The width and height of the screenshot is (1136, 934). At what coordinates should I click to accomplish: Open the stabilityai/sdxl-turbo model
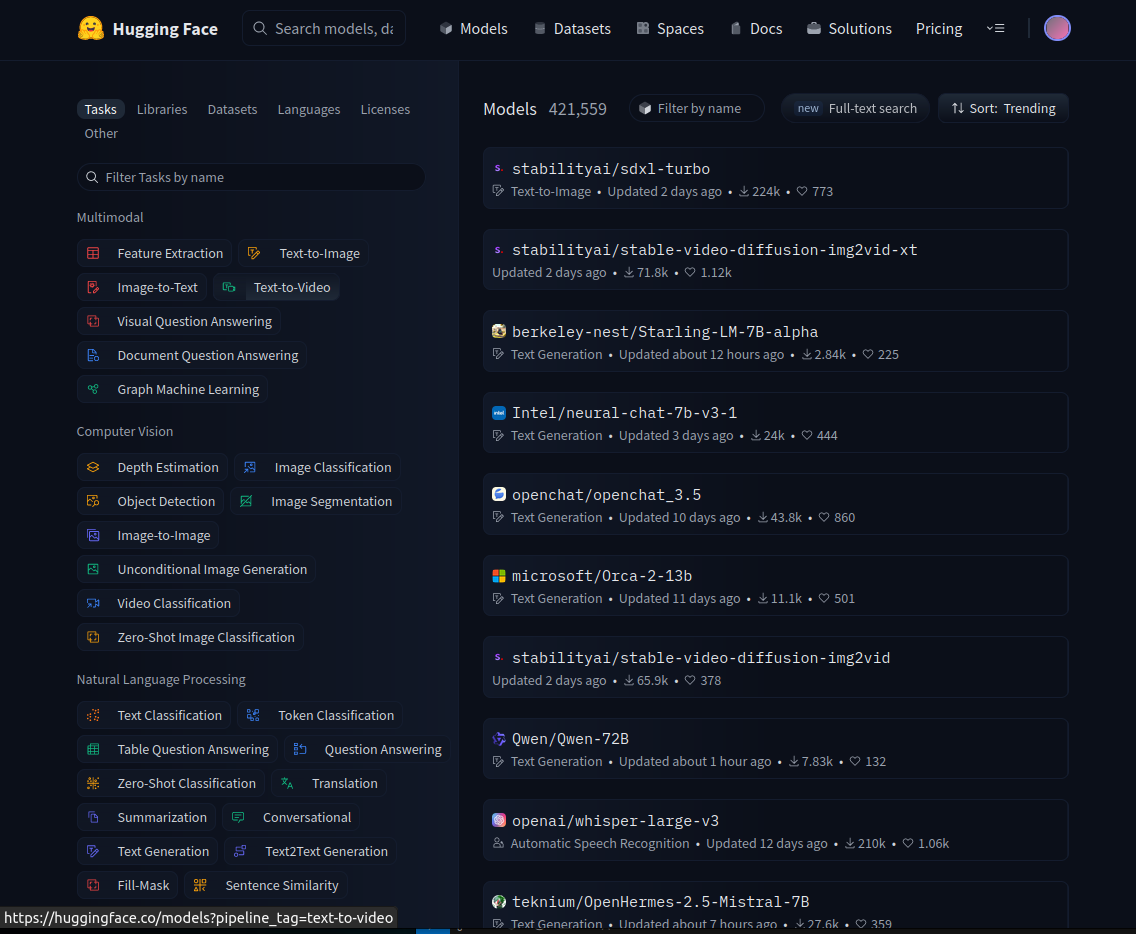[x=775, y=178]
